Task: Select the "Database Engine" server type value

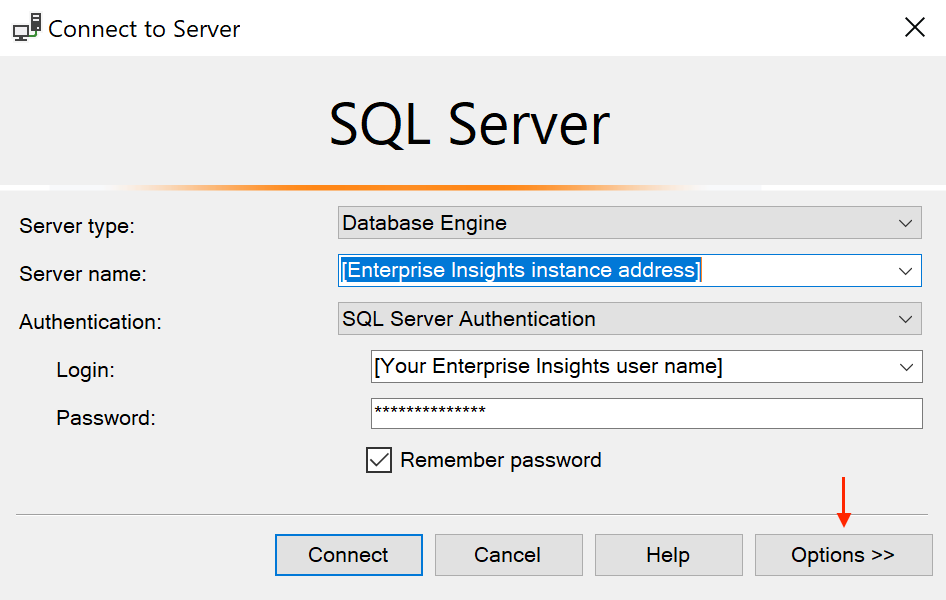Action: tap(425, 223)
